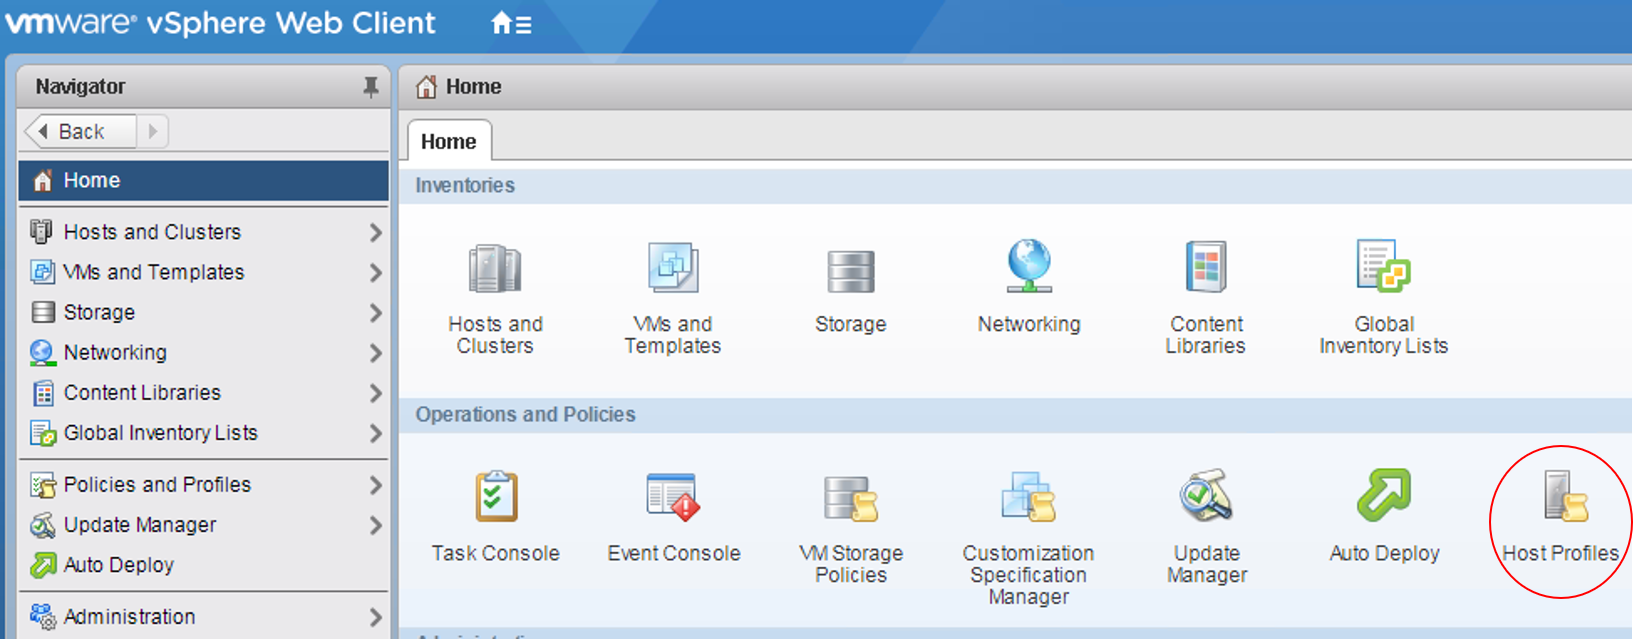Click the forward history arrow beside Back

[152, 131]
